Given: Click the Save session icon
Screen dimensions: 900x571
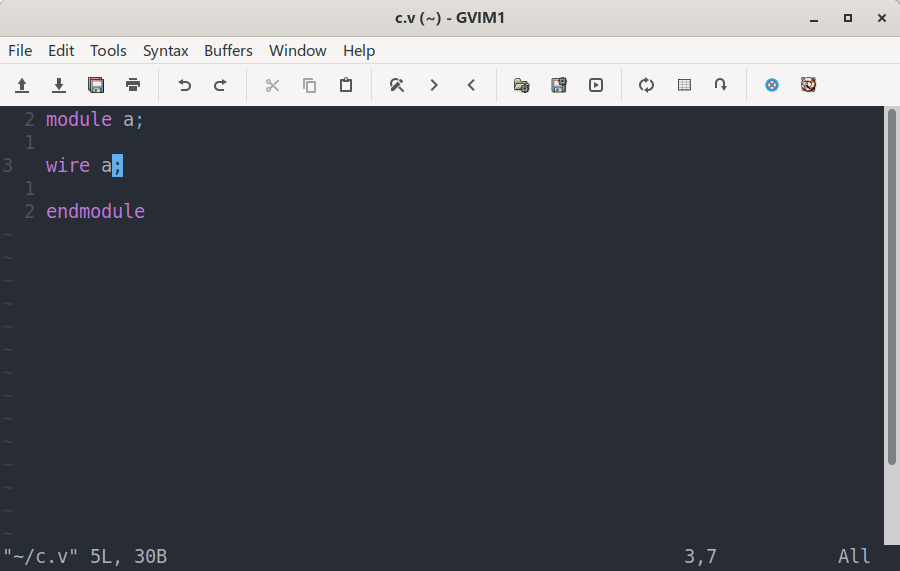Looking at the screenshot, I should [x=558, y=86].
